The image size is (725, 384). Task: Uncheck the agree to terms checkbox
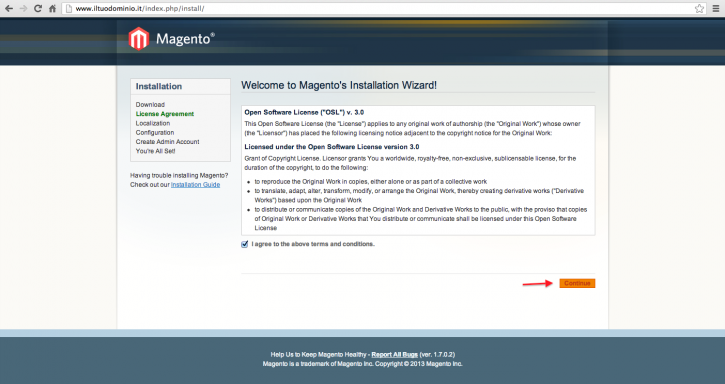tap(245, 244)
